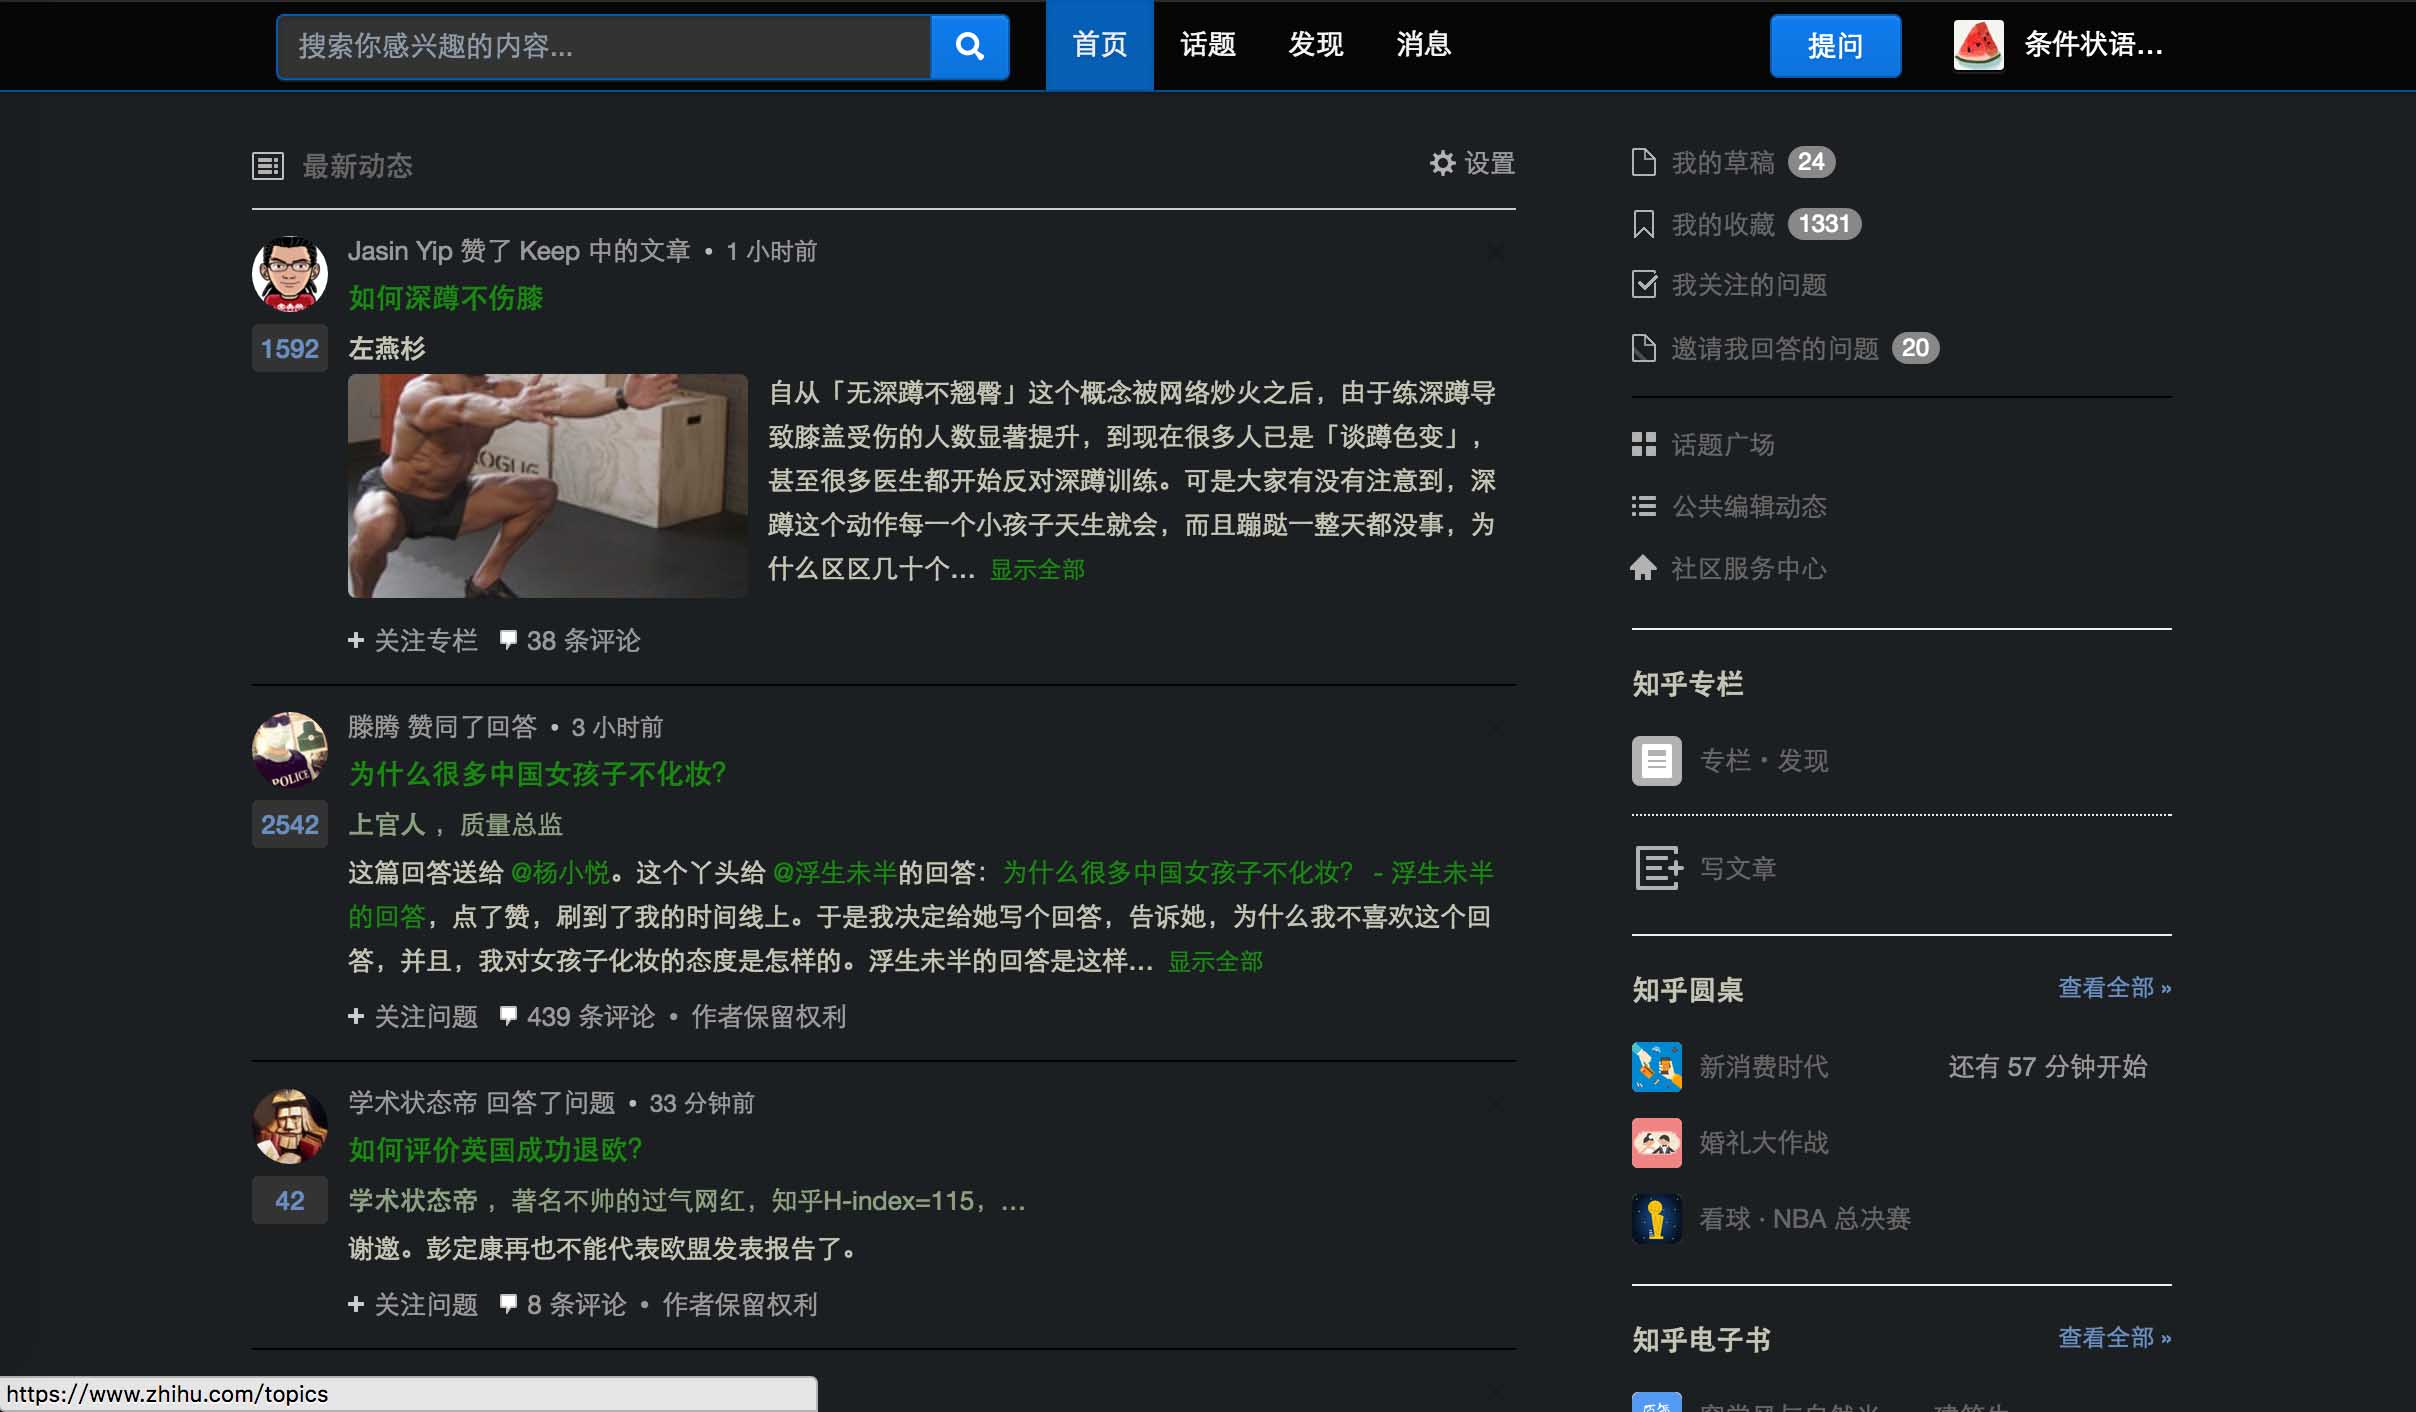Open the question 如何深蹲不伤膝
Screen dimensions: 2416x1412
point(446,298)
